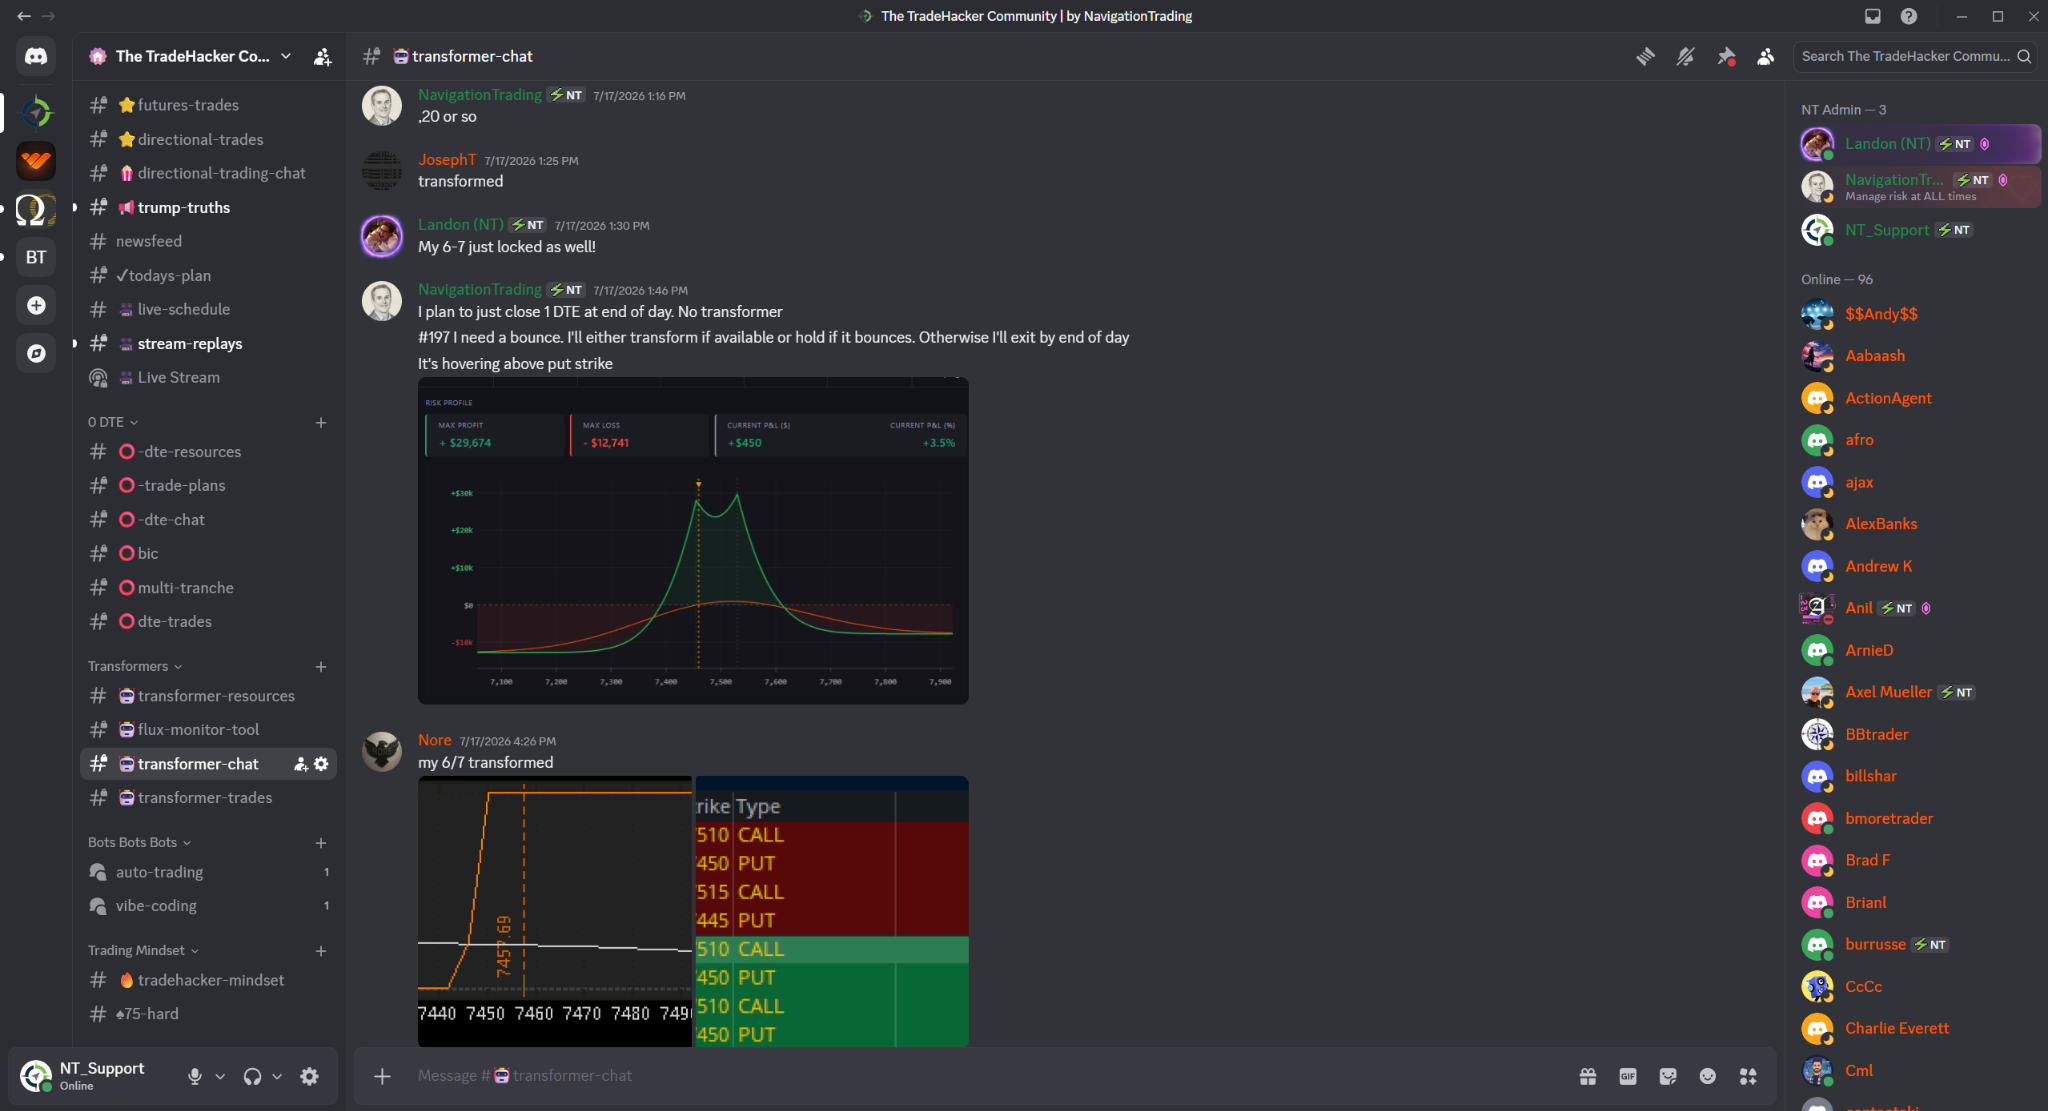This screenshot has height=1111, width=2048.
Task: Toggle member list visibility
Action: 1766,56
